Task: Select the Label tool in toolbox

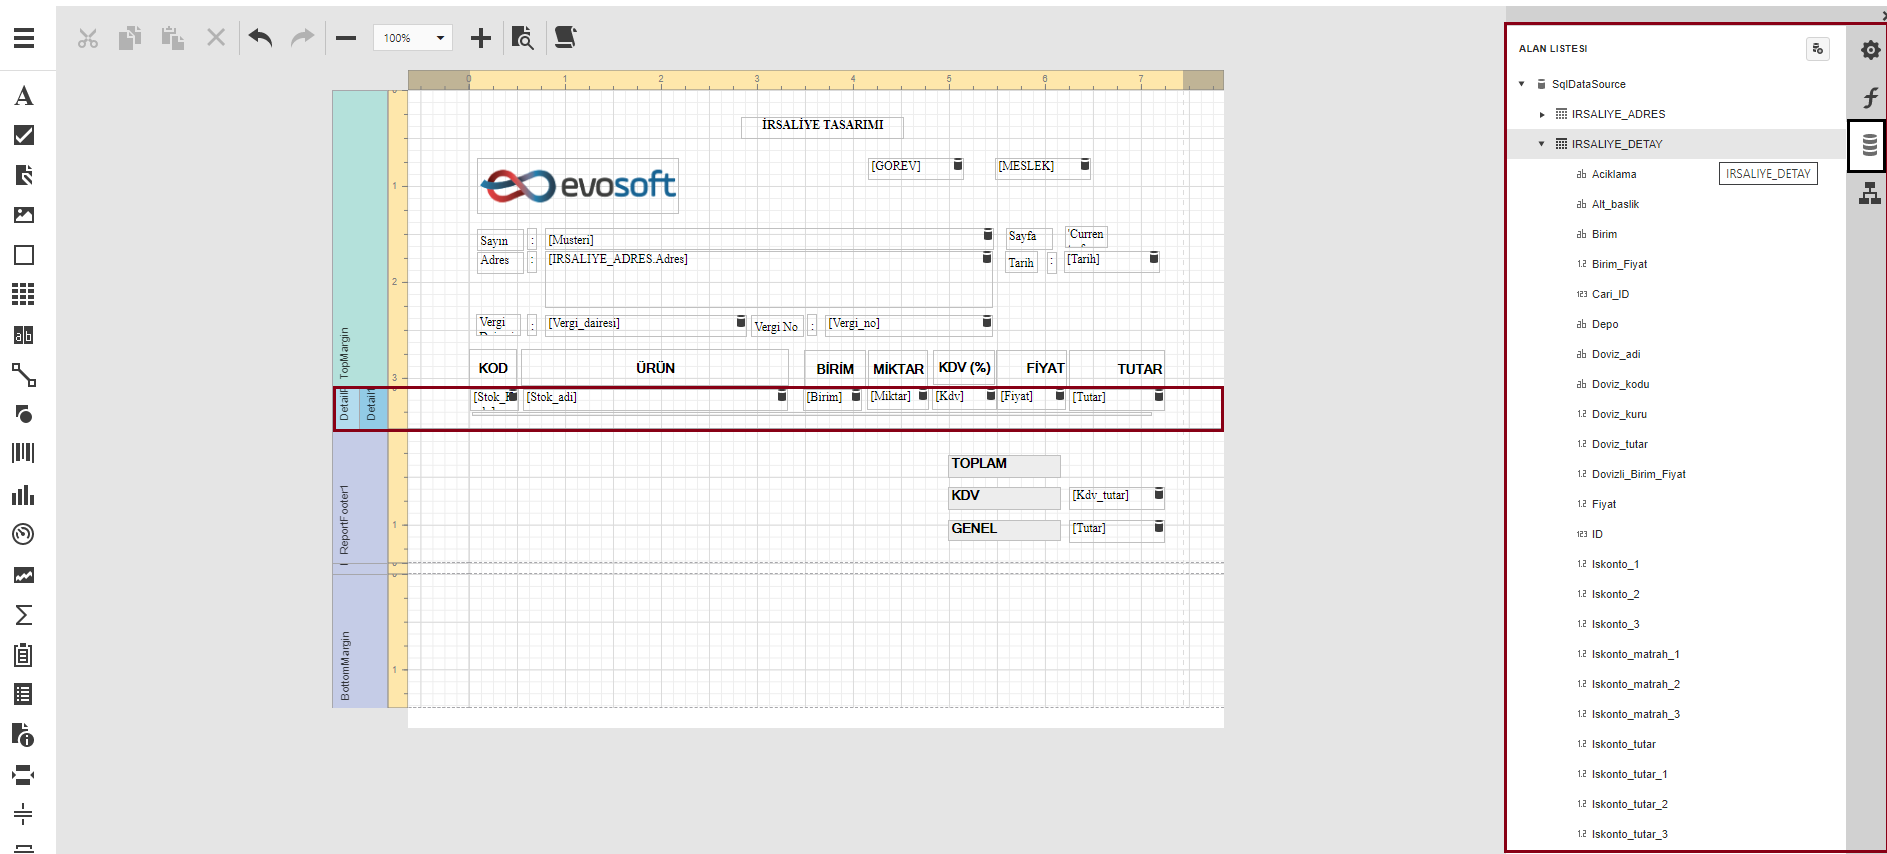Action: coord(24,96)
